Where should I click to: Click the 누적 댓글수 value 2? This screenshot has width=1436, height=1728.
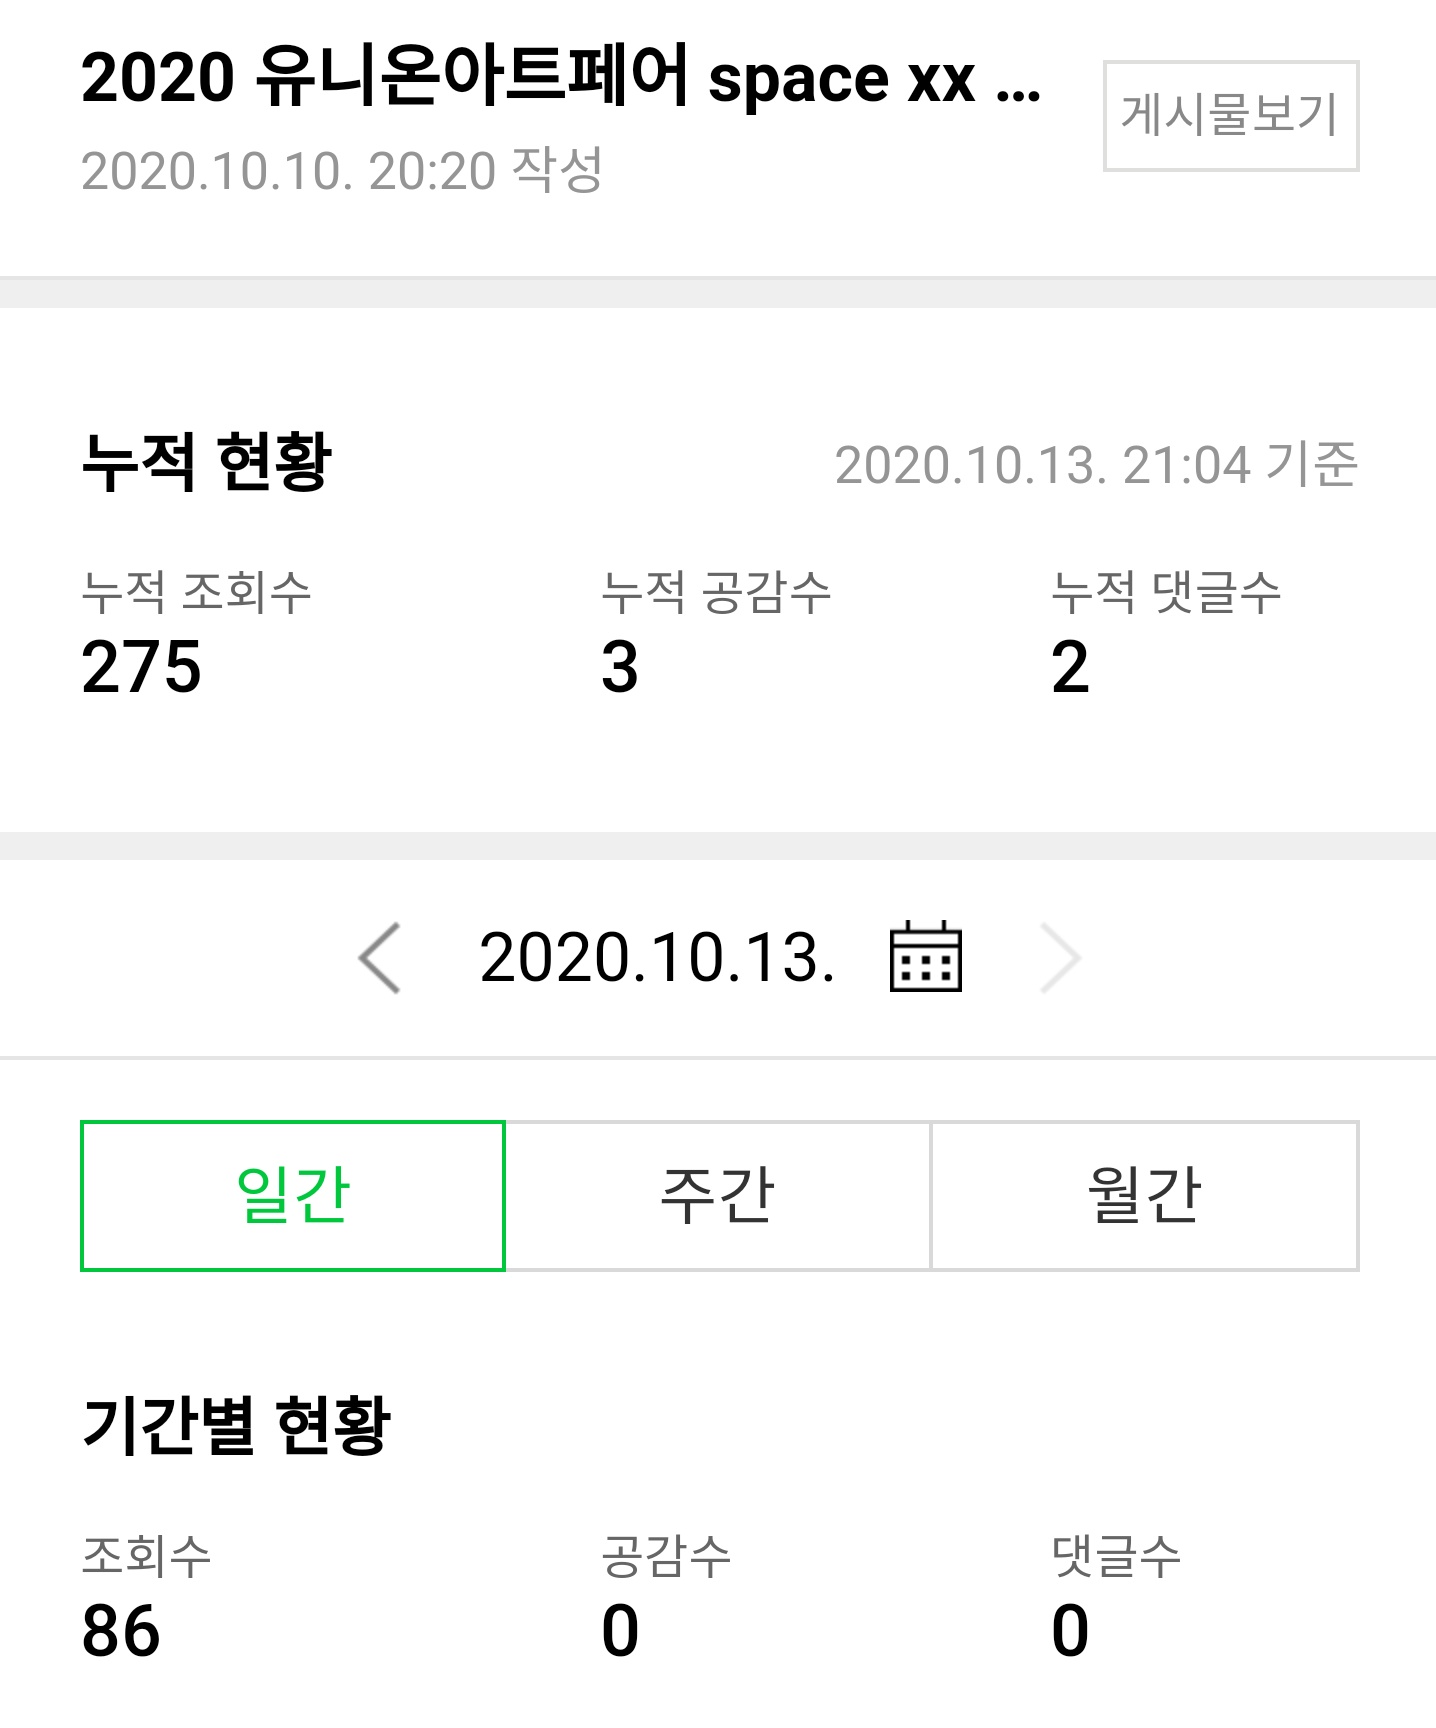pyautogui.click(x=1070, y=668)
